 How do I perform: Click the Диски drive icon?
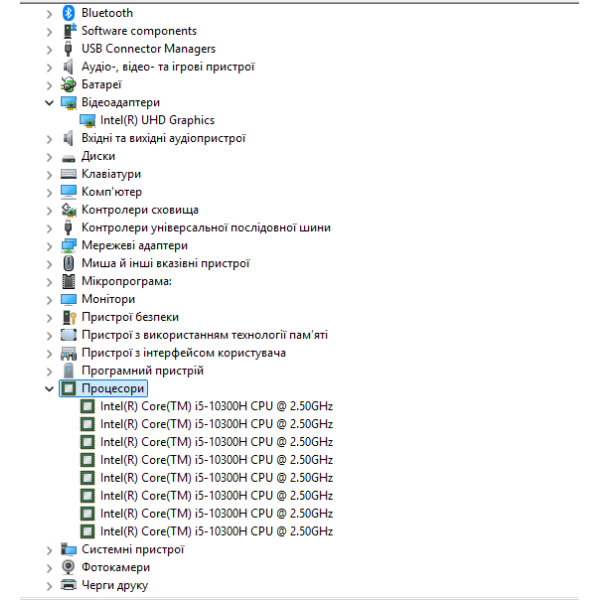68,157
